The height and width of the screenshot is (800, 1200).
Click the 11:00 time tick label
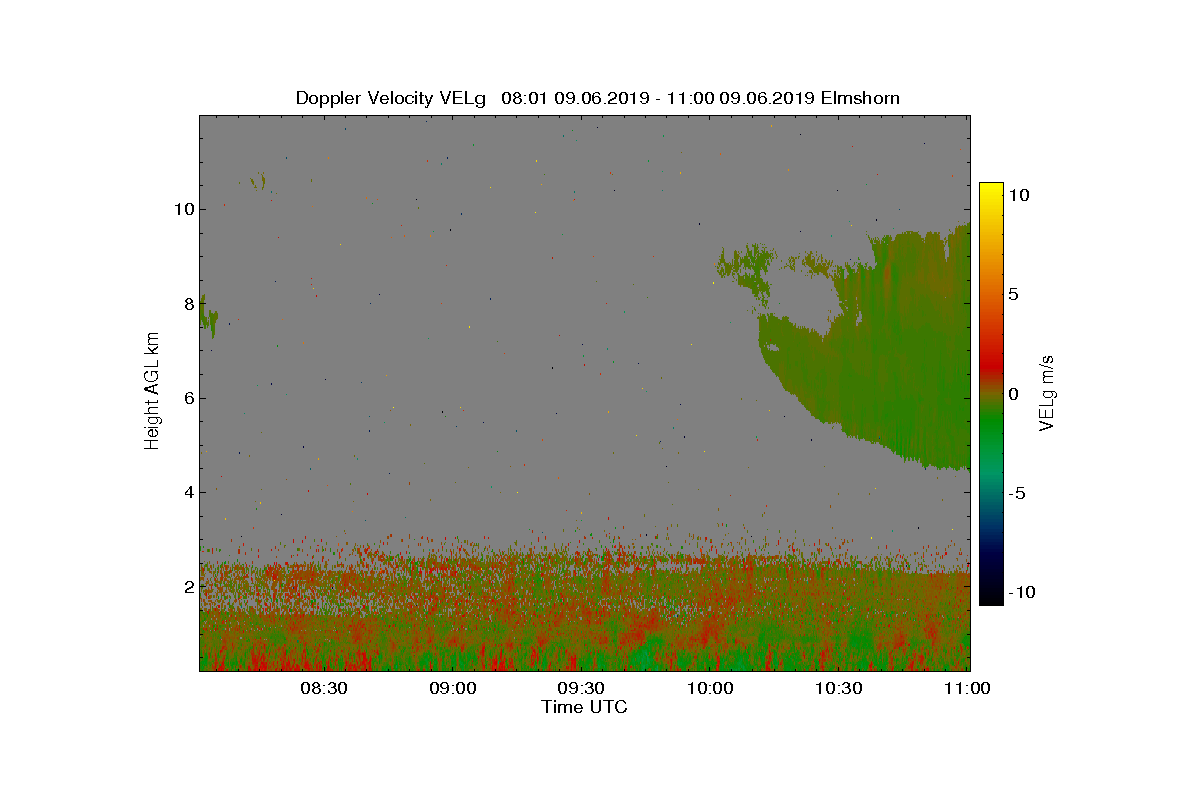point(967,688)
